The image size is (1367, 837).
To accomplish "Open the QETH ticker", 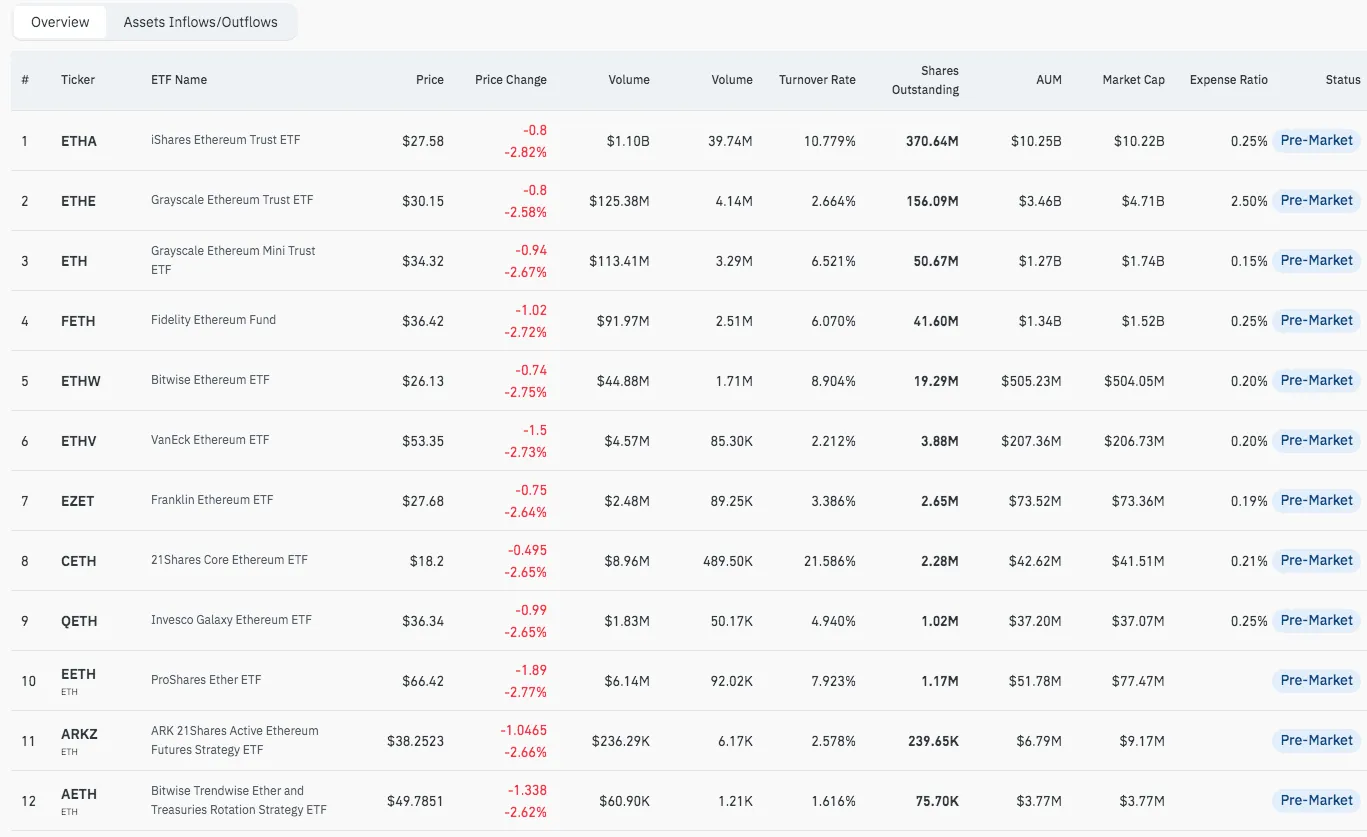I will pos(79,621).
